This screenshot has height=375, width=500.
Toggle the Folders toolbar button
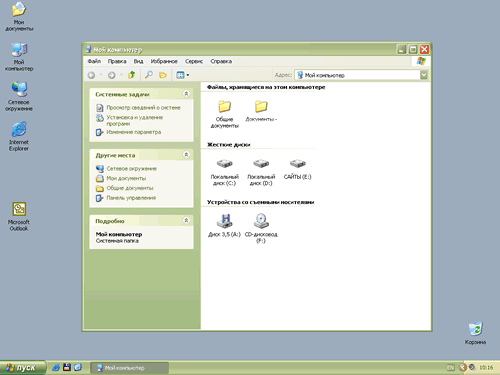tap(163, 75)
